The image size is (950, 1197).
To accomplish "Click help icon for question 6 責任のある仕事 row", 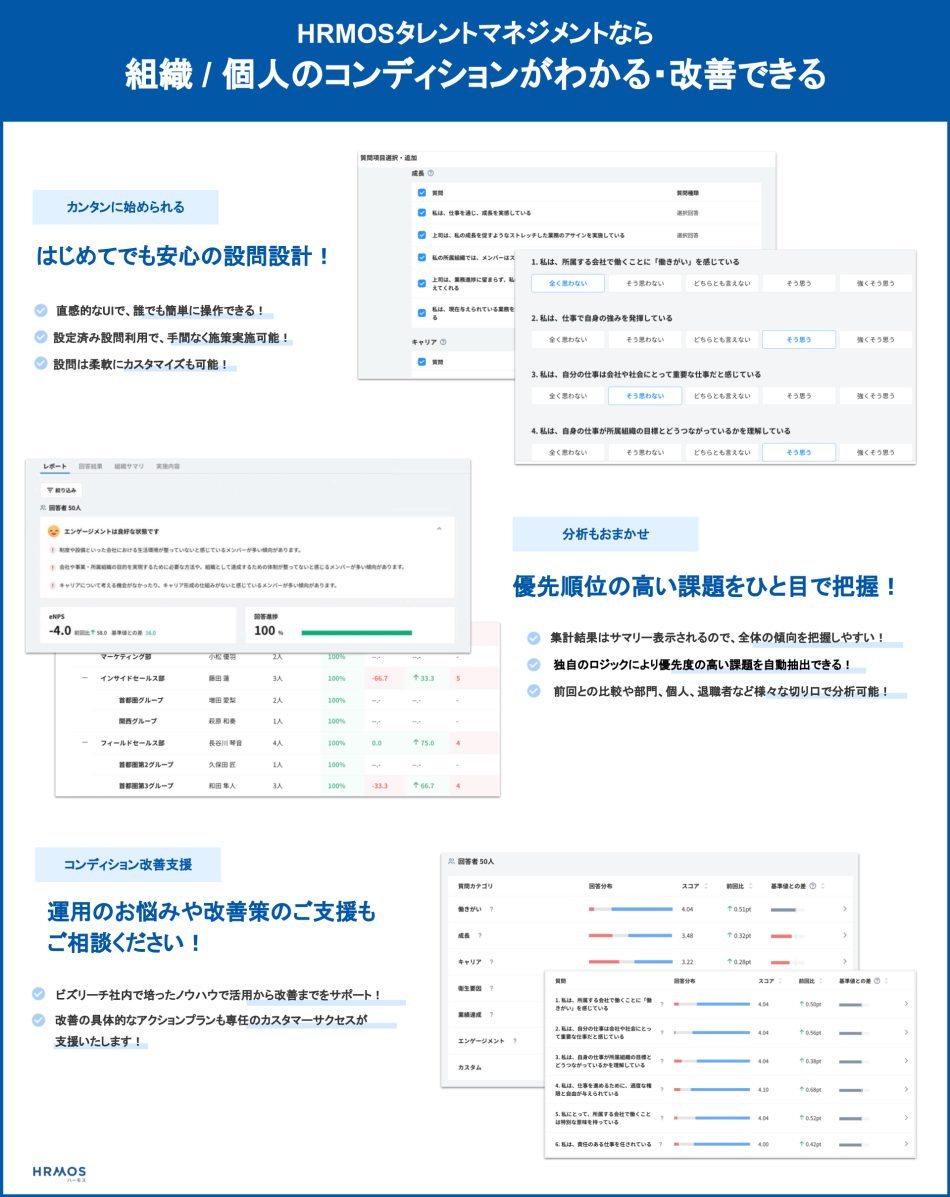I will pos(661,1144).
